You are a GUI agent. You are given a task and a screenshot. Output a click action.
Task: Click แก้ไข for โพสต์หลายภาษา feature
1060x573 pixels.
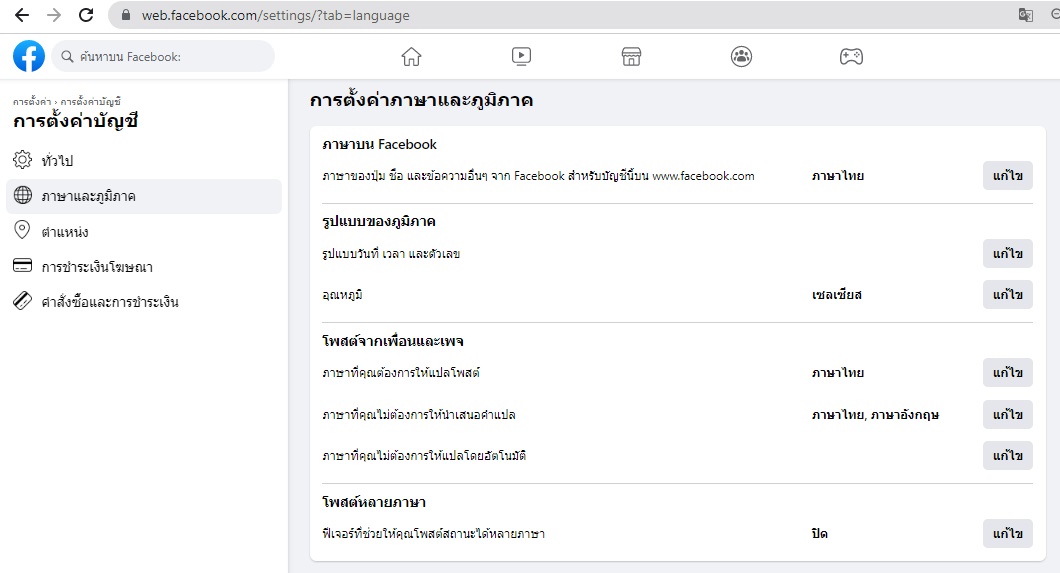coord(1007,535)
